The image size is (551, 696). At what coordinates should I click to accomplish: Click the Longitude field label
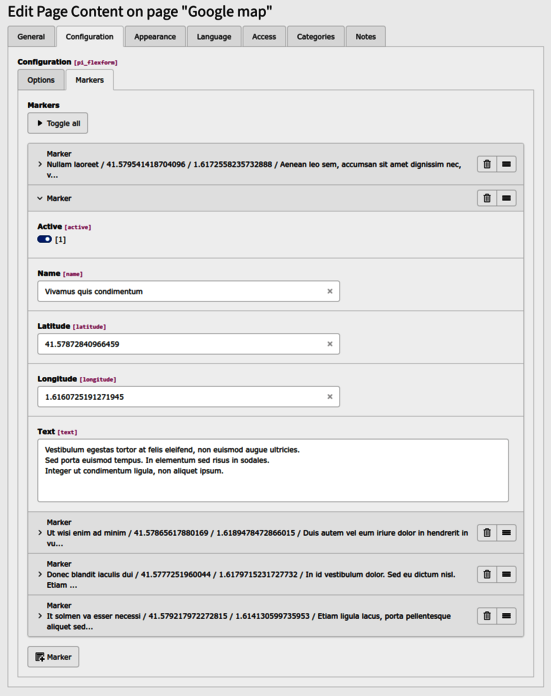pos(57,379)
